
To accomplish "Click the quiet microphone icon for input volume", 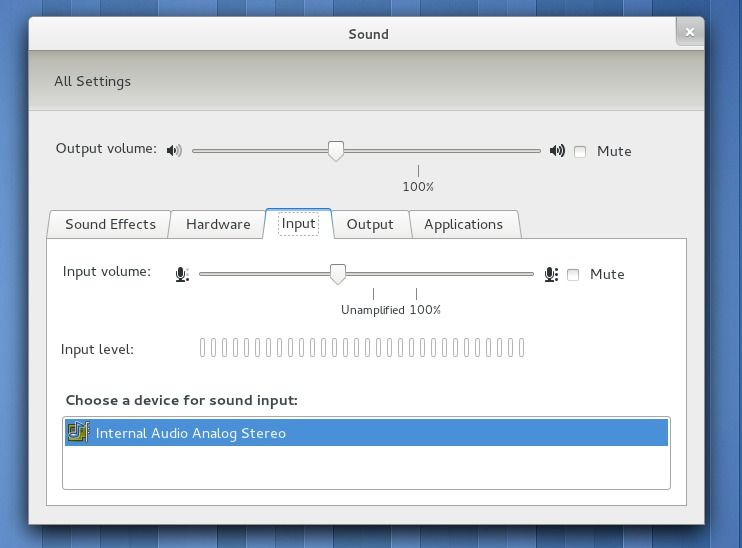I will click(182, 274).
